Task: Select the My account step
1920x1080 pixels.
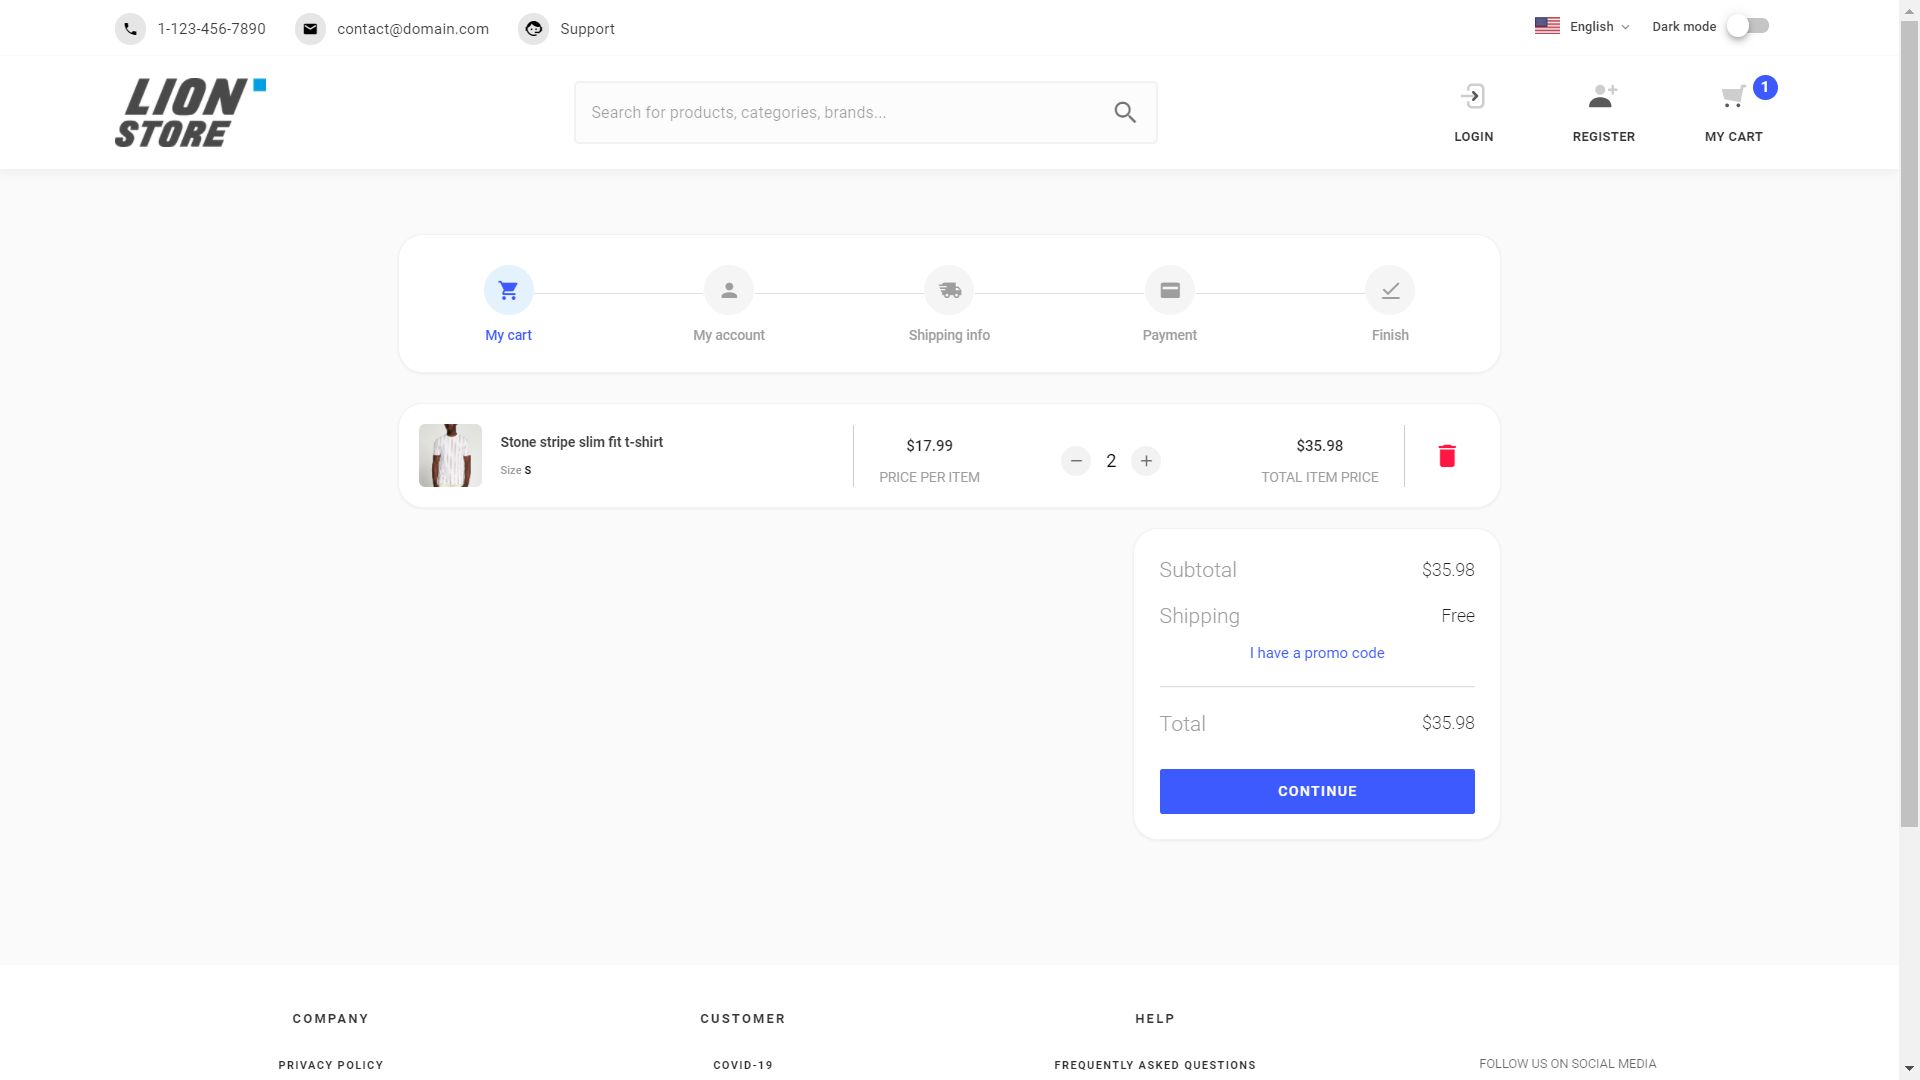Action: click(729, 291)
